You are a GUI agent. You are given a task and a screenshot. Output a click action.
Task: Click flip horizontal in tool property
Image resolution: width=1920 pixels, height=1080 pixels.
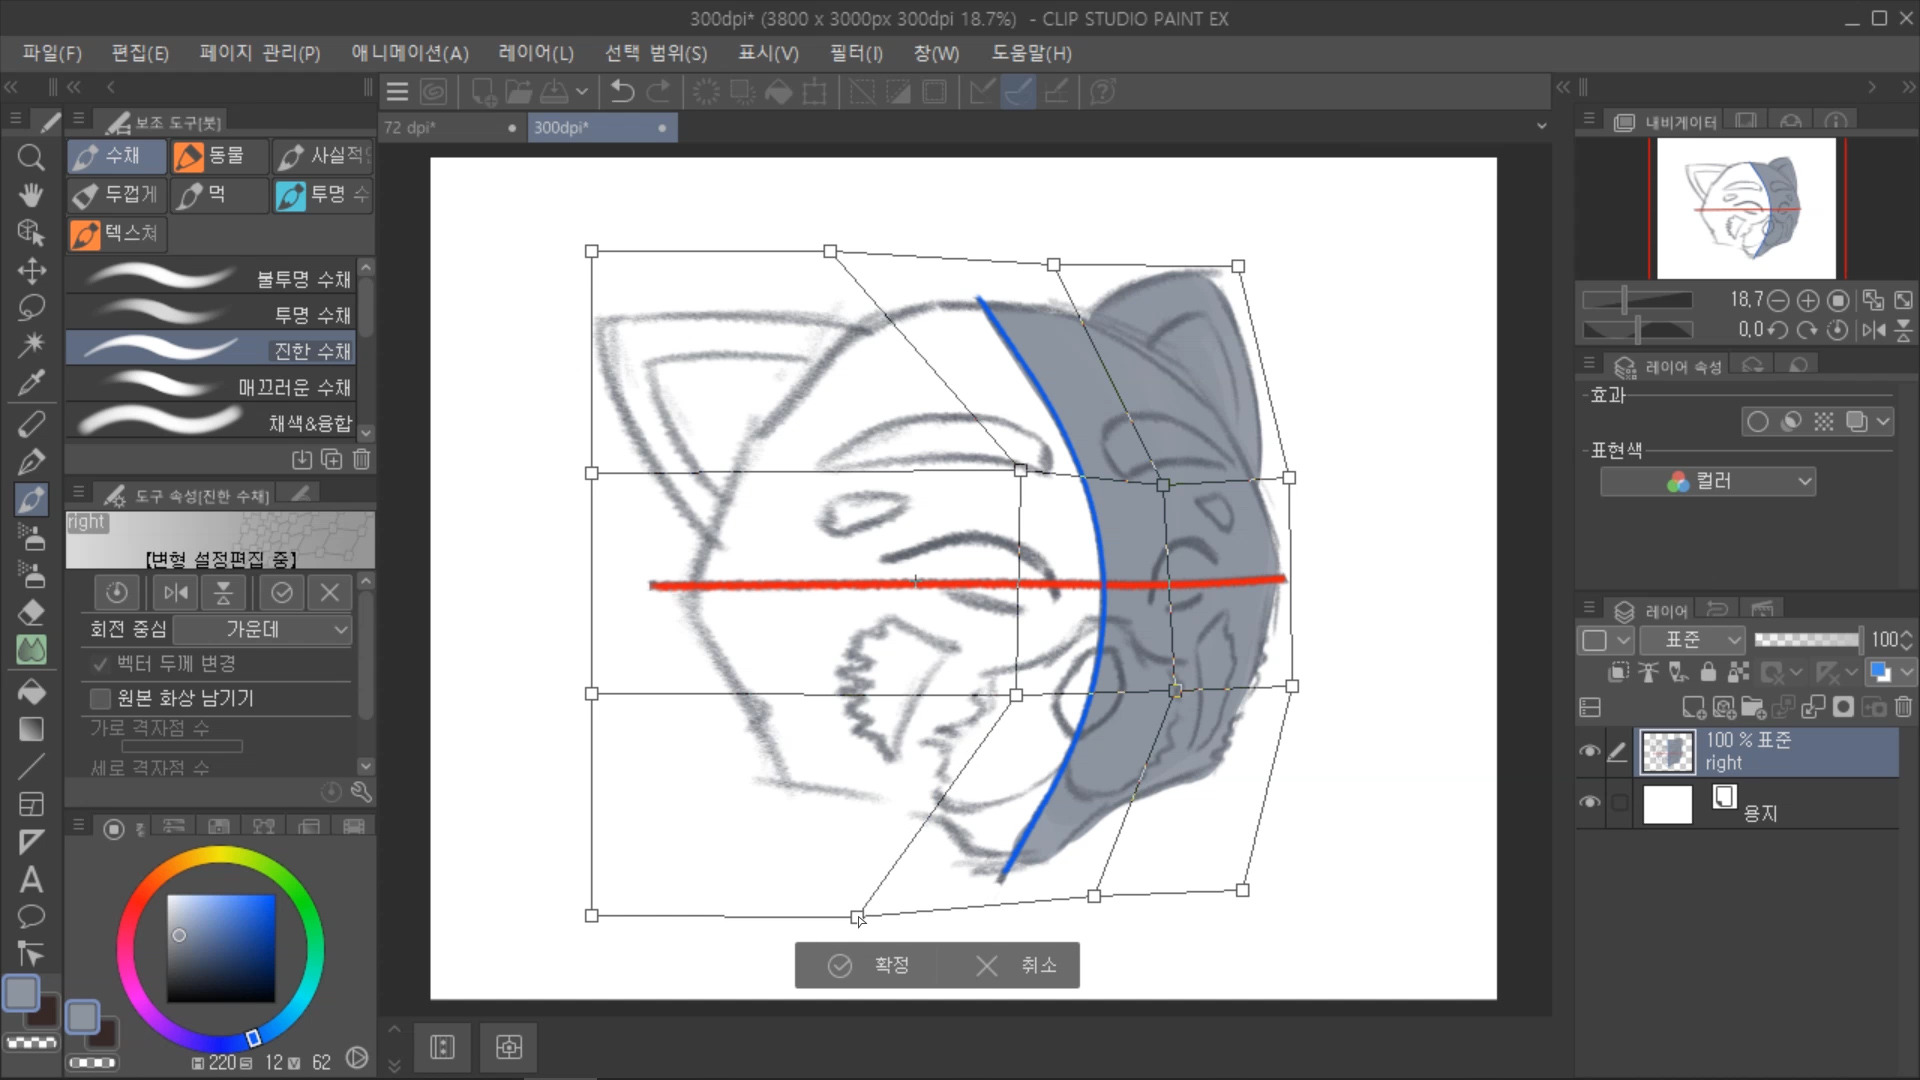tap(176, 593)
